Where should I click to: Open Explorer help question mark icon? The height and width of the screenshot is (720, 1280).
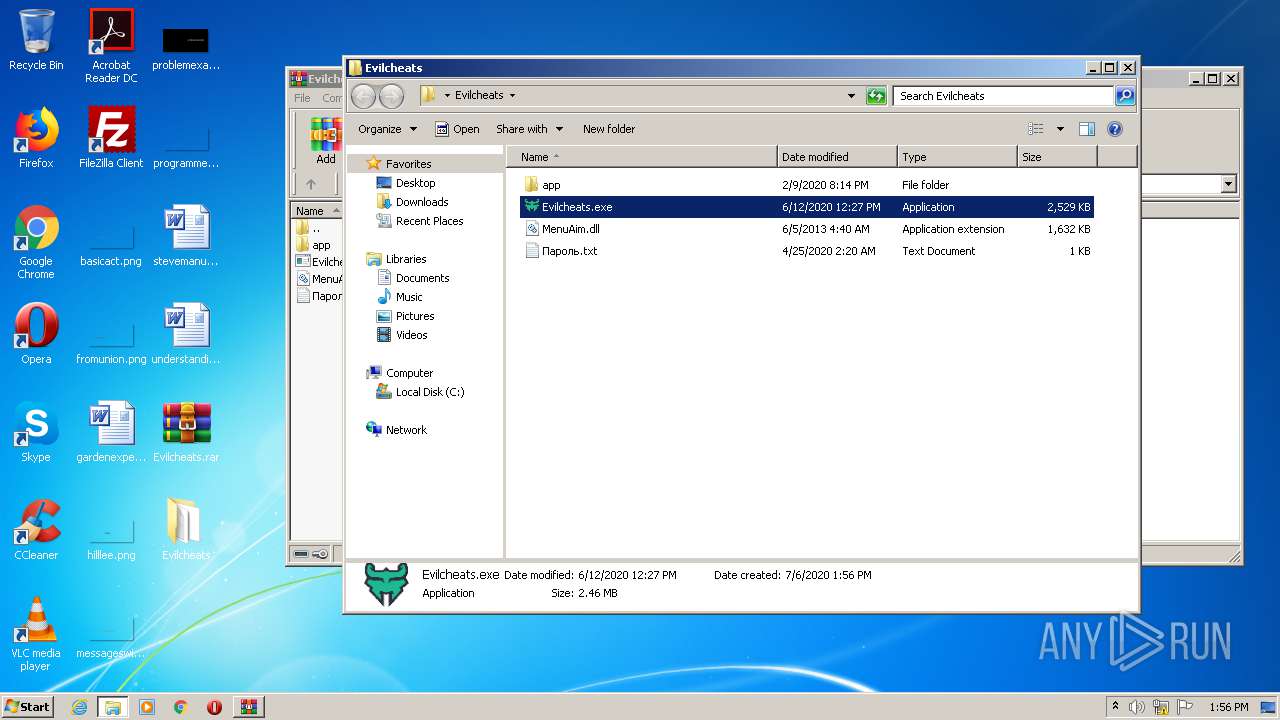[1115, 129]
